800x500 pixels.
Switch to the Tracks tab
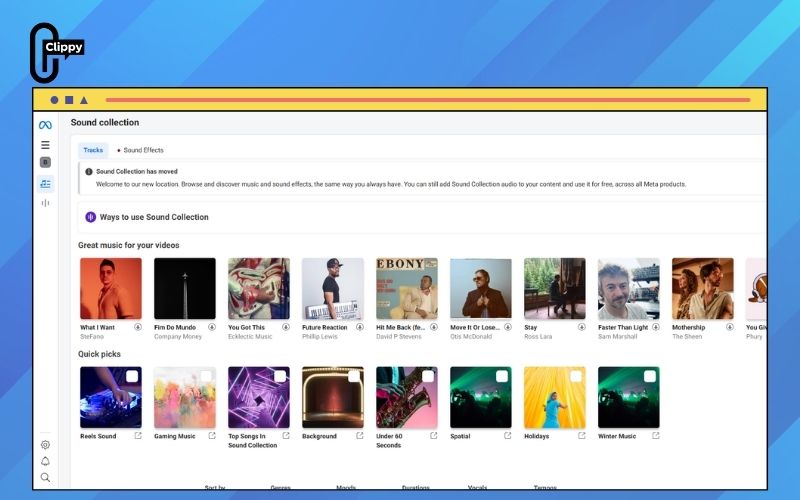(x=93, y=150)
